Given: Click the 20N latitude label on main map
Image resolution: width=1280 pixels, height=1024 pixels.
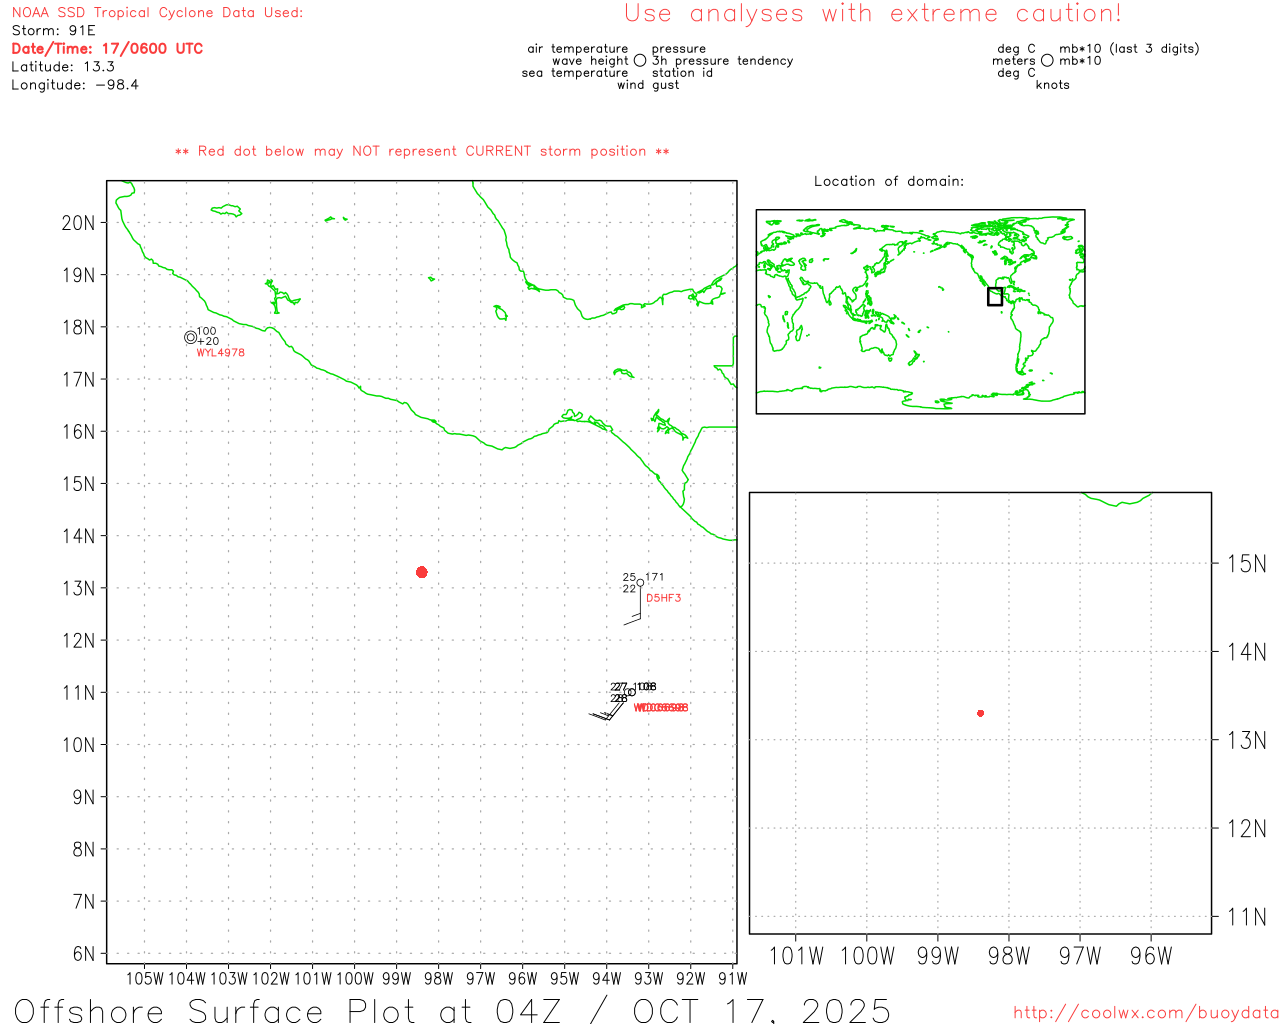Looking at the screenshot, I should tap(78, 223).
